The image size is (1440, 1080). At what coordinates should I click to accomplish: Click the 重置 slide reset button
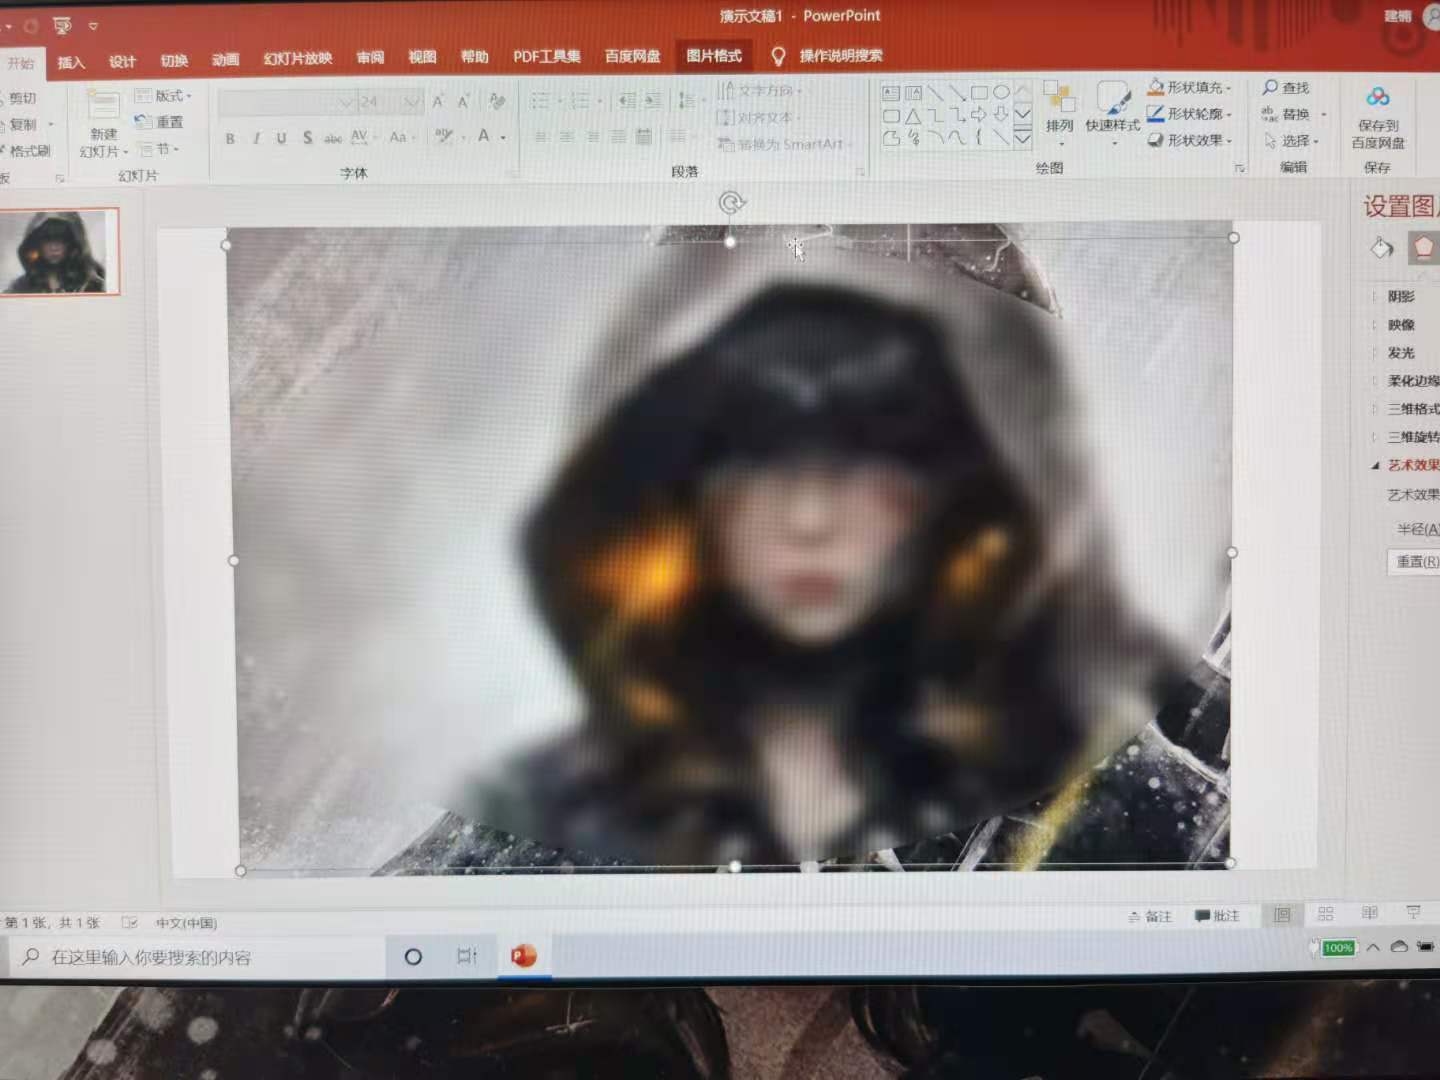(x=160, y=122)
